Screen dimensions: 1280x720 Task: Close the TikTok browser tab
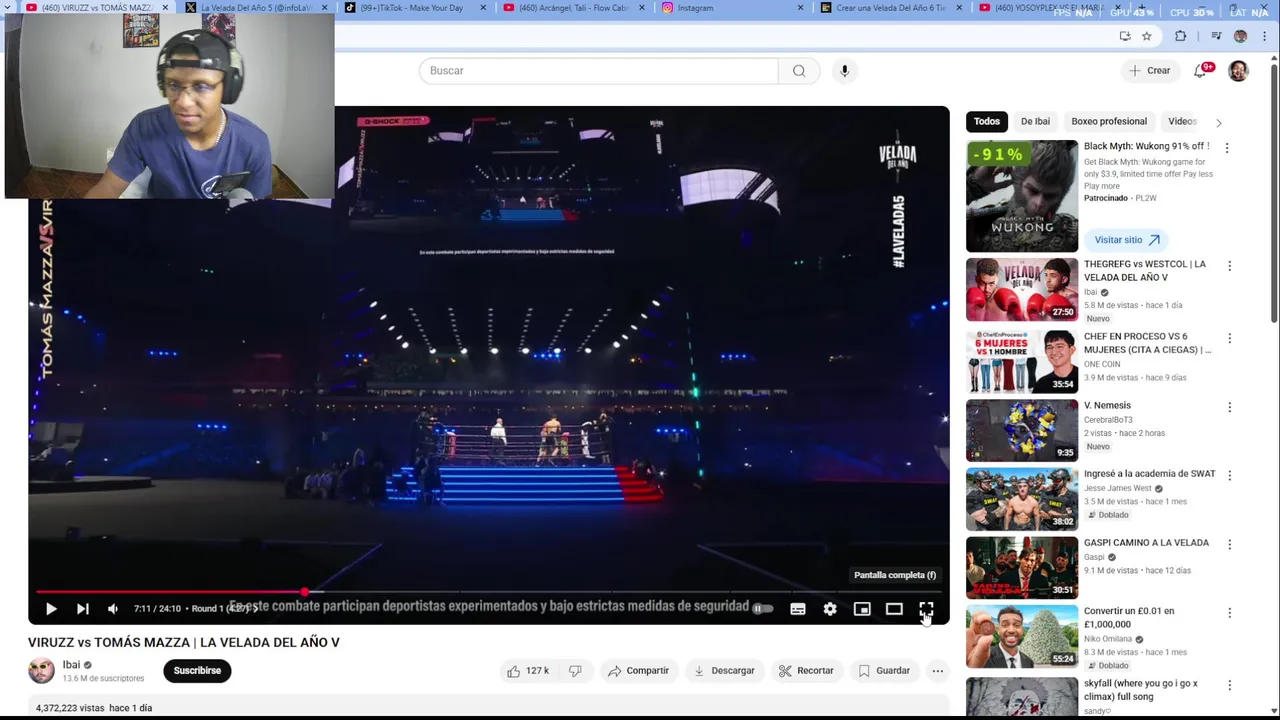(x=484, y=8)
